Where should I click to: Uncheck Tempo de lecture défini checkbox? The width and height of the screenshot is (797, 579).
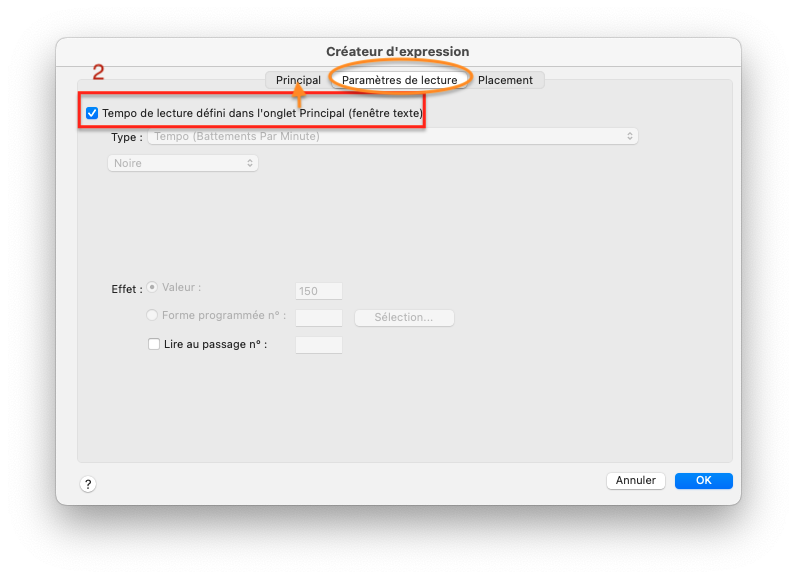(92, 114)
